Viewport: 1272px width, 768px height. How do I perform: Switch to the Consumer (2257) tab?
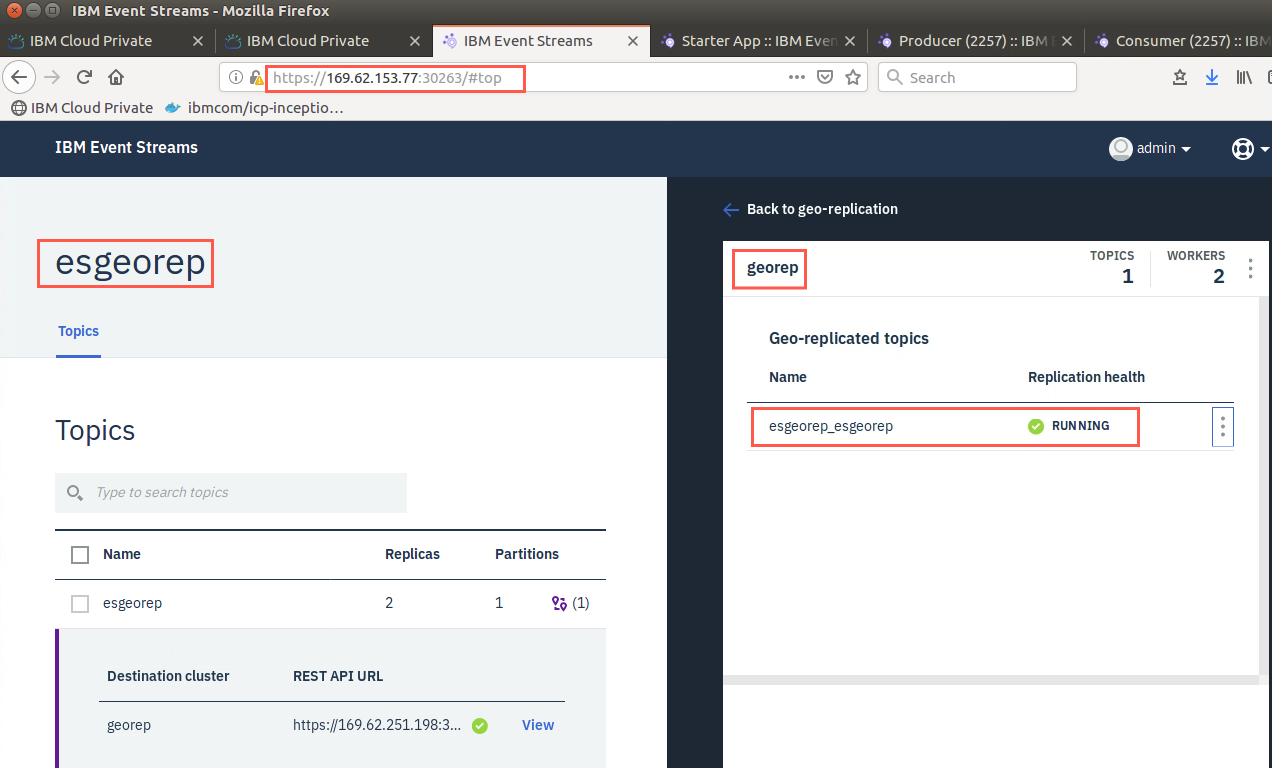(x=1179, y=41)
